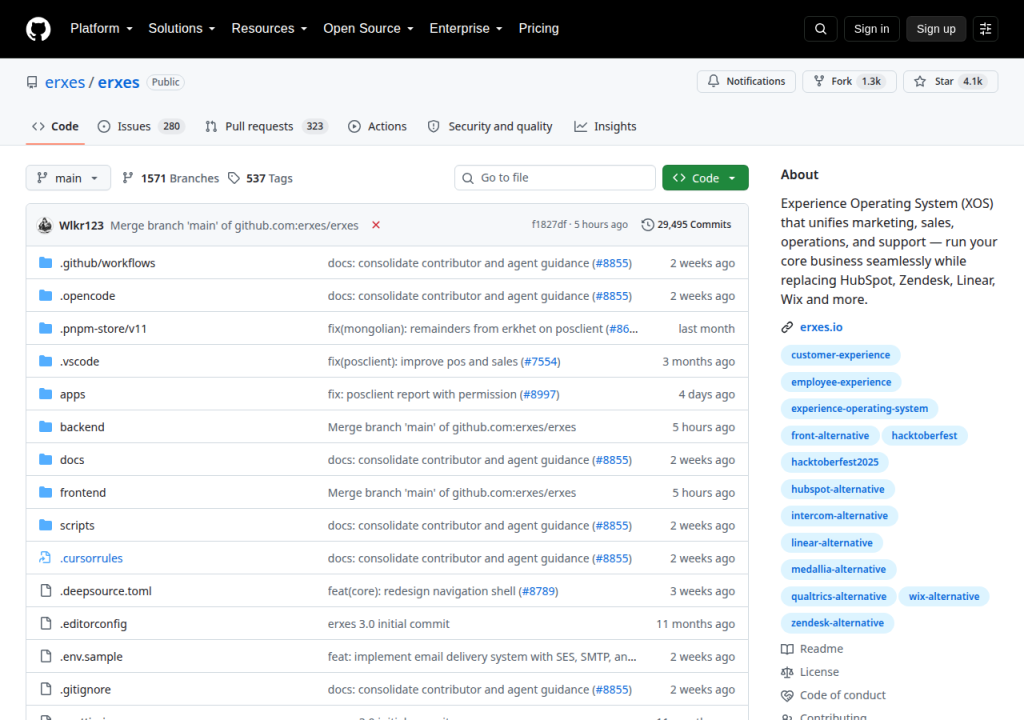Click the Go to file search field
1024x720 pixels.
(x=554, y=178)
